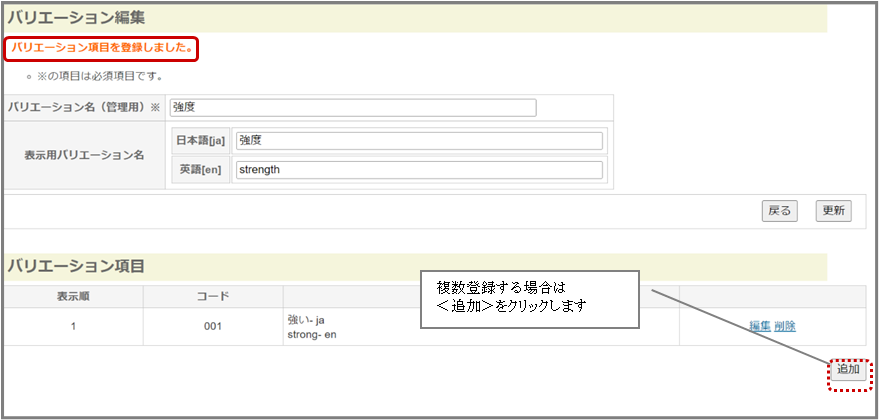Click the display order cell showing 1
The width and height of the screenshot is (879, 420).
(73, 326)
